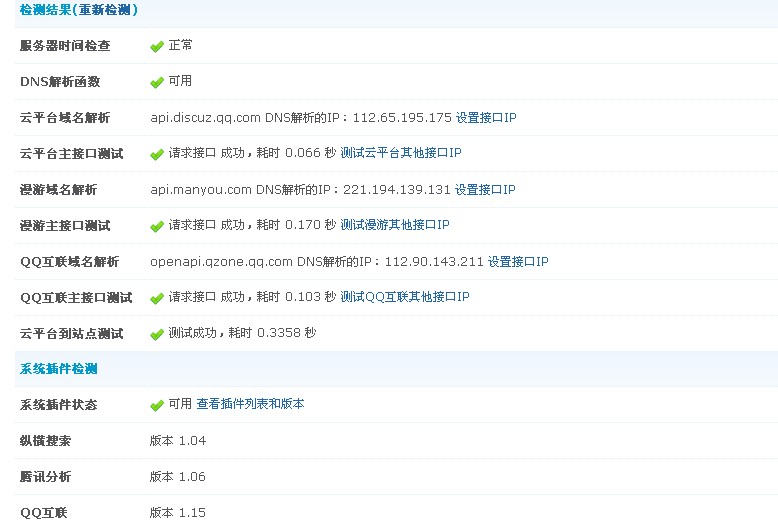
Task: Click 请求接口 成功，耗时 0.170 秒 text
Action: (252, 225)
